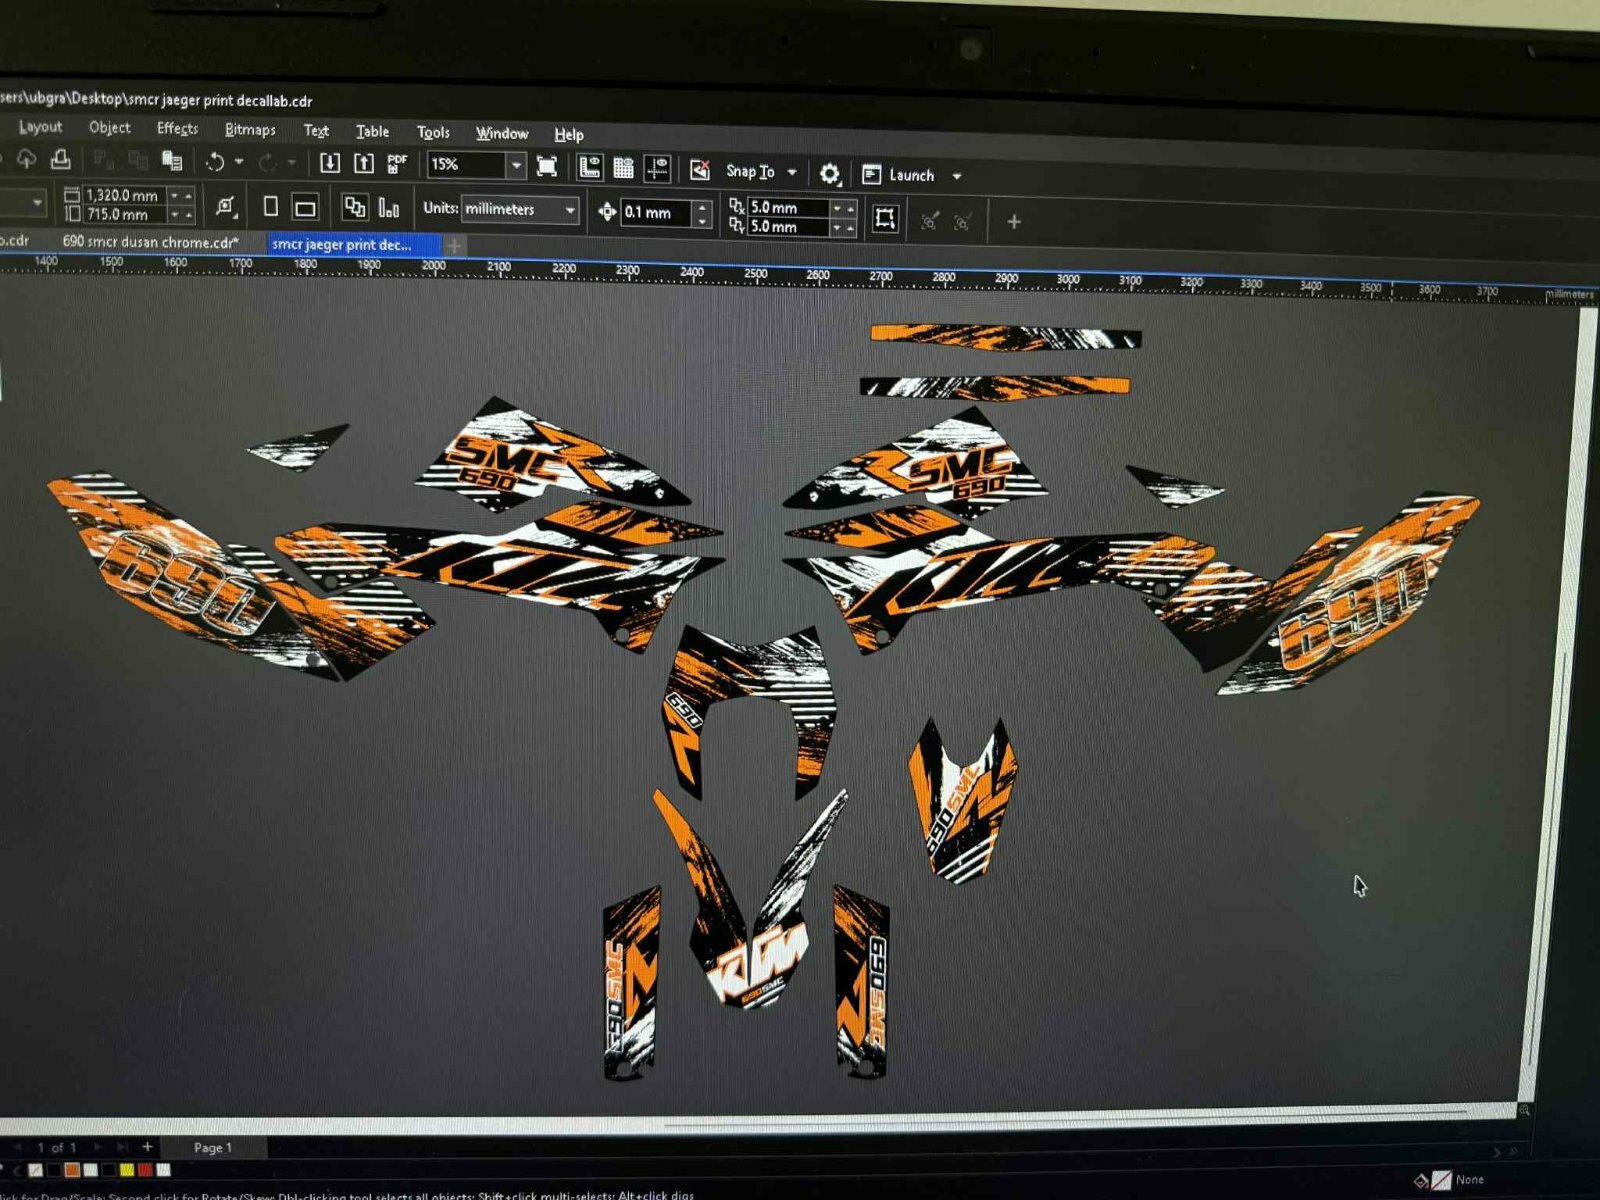Open the Window menu

point(502,133)
